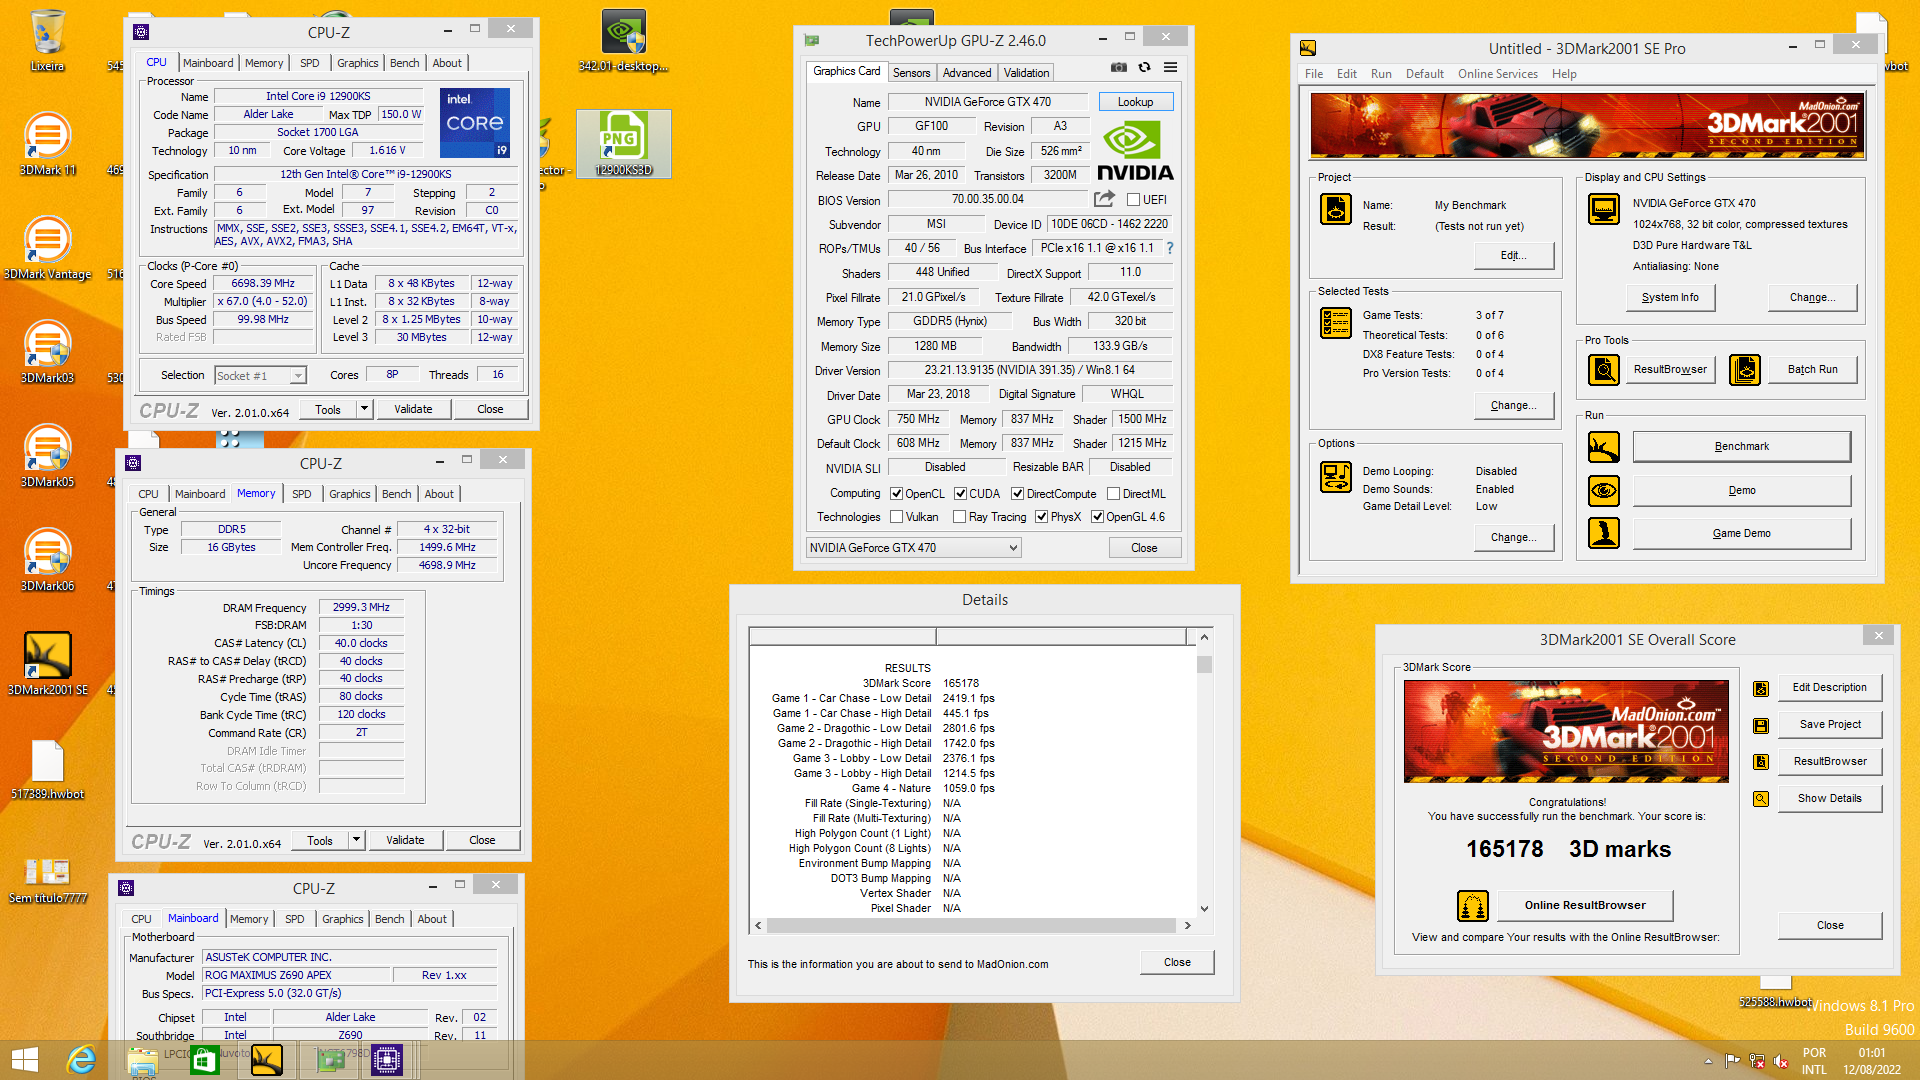The height and width of the screenshot is (1080, 1920).
Task: Open the 342.01-desktop NVIDIA installer icon
Action: pyautogui.click(x=623, y=40)
